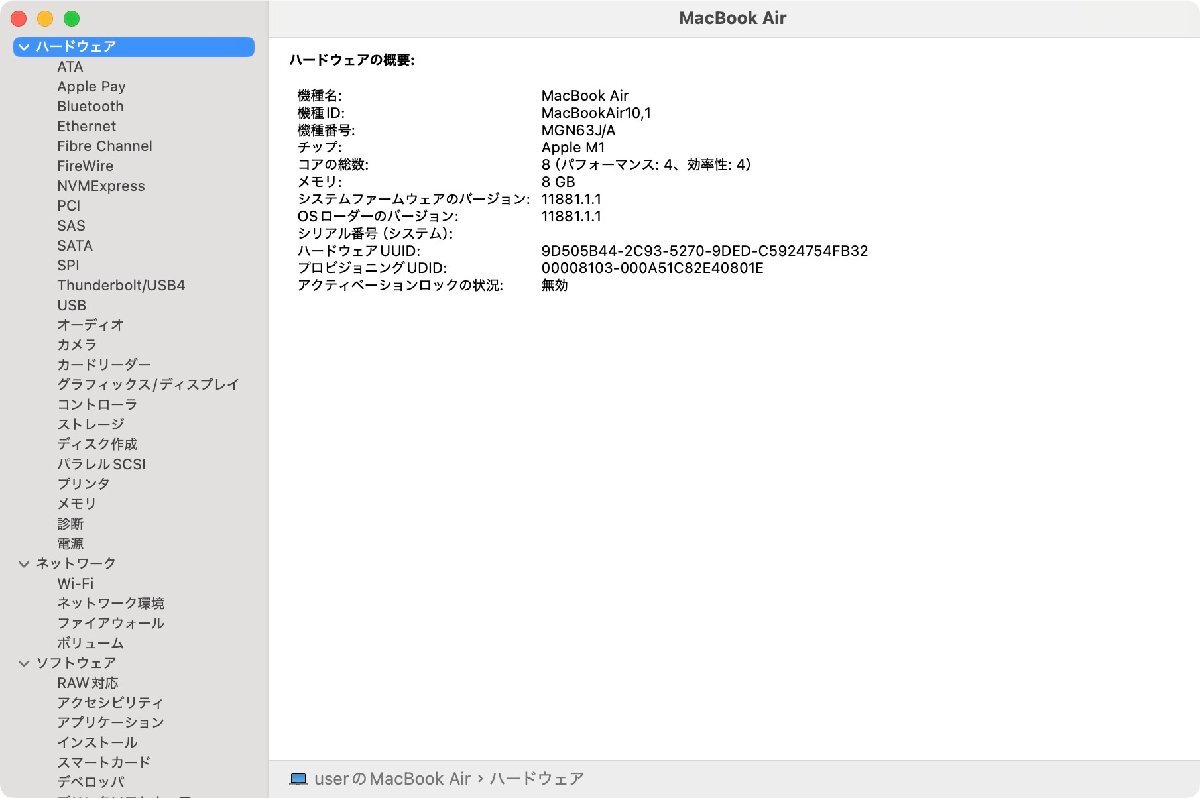Select ハードウェア in the sidebar

(134, 47)
